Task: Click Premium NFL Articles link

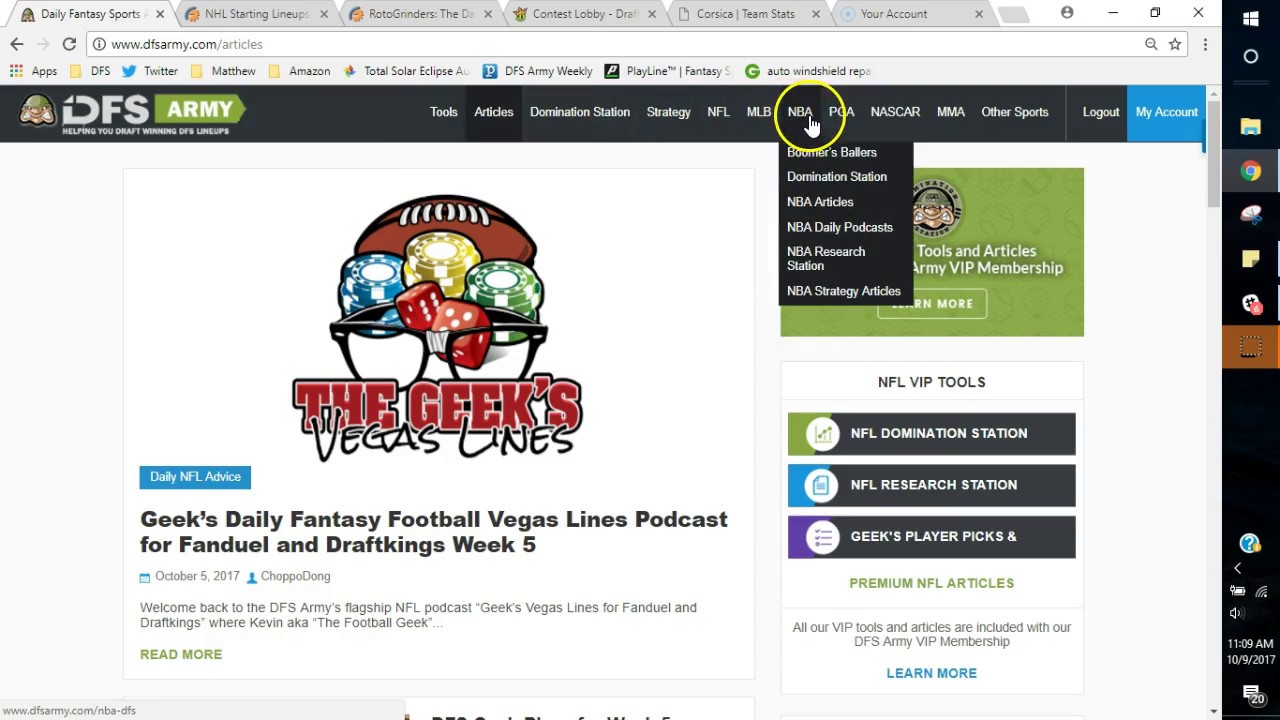Action: point(932,583)
